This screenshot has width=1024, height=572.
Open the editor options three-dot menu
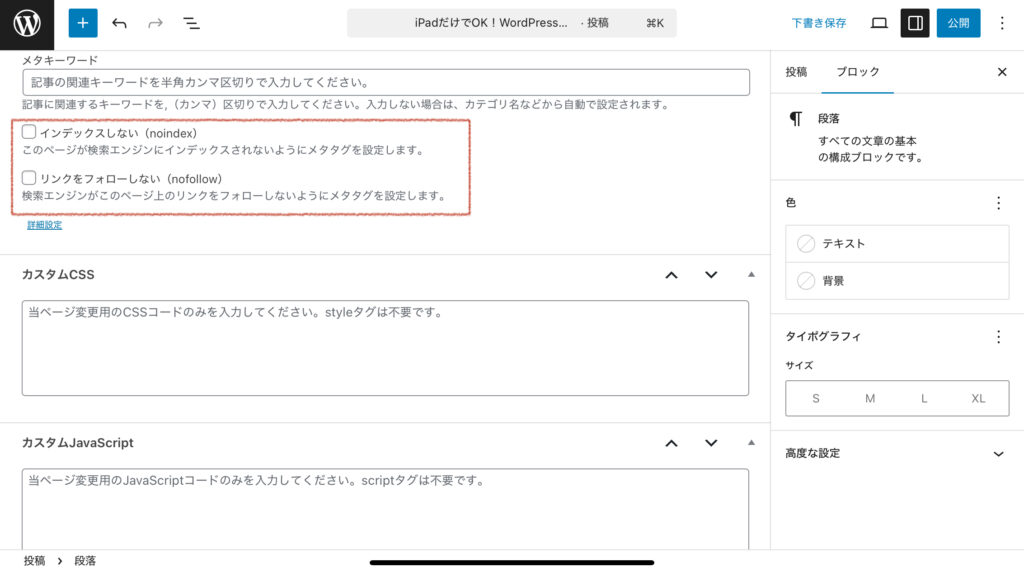[x=1002, y=24]
